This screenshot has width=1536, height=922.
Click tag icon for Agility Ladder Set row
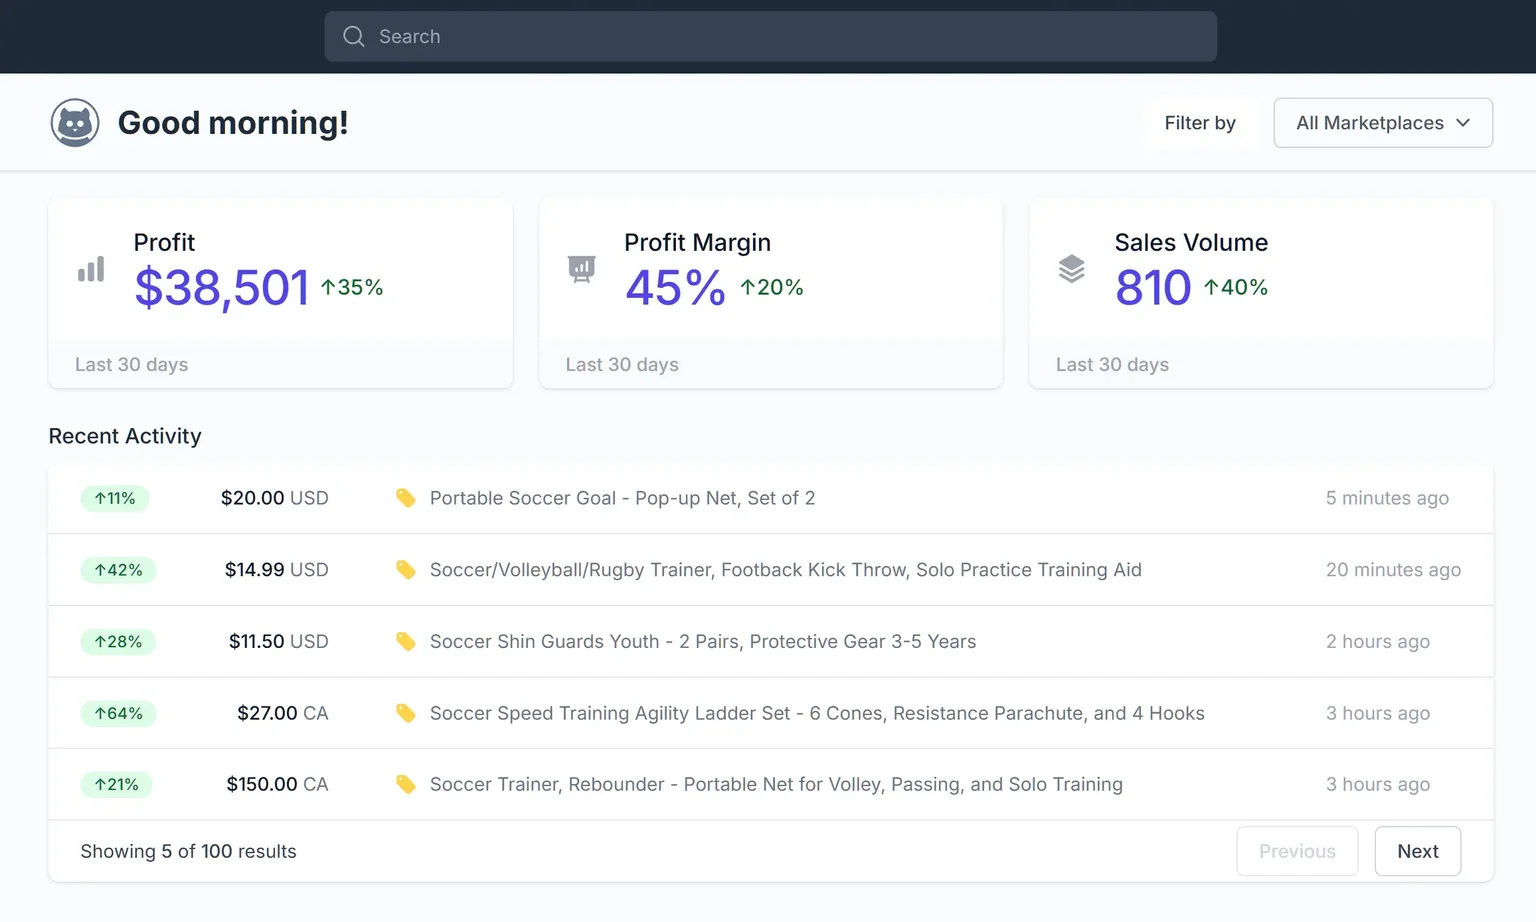(x=405, y=713)
